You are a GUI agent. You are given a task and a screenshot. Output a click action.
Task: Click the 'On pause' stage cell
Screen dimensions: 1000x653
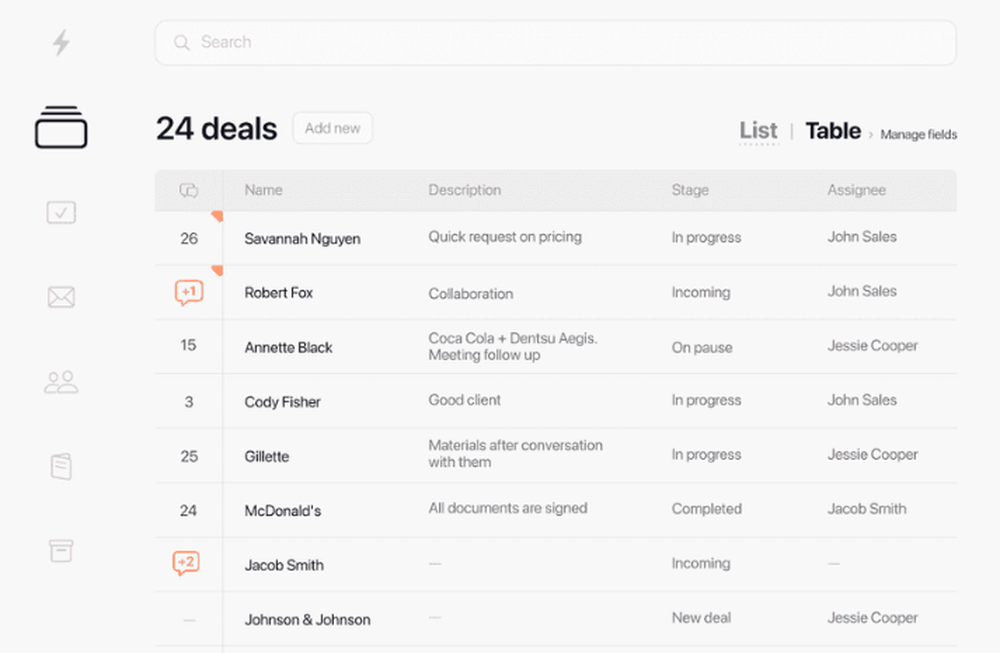click(x=702, y=348)
